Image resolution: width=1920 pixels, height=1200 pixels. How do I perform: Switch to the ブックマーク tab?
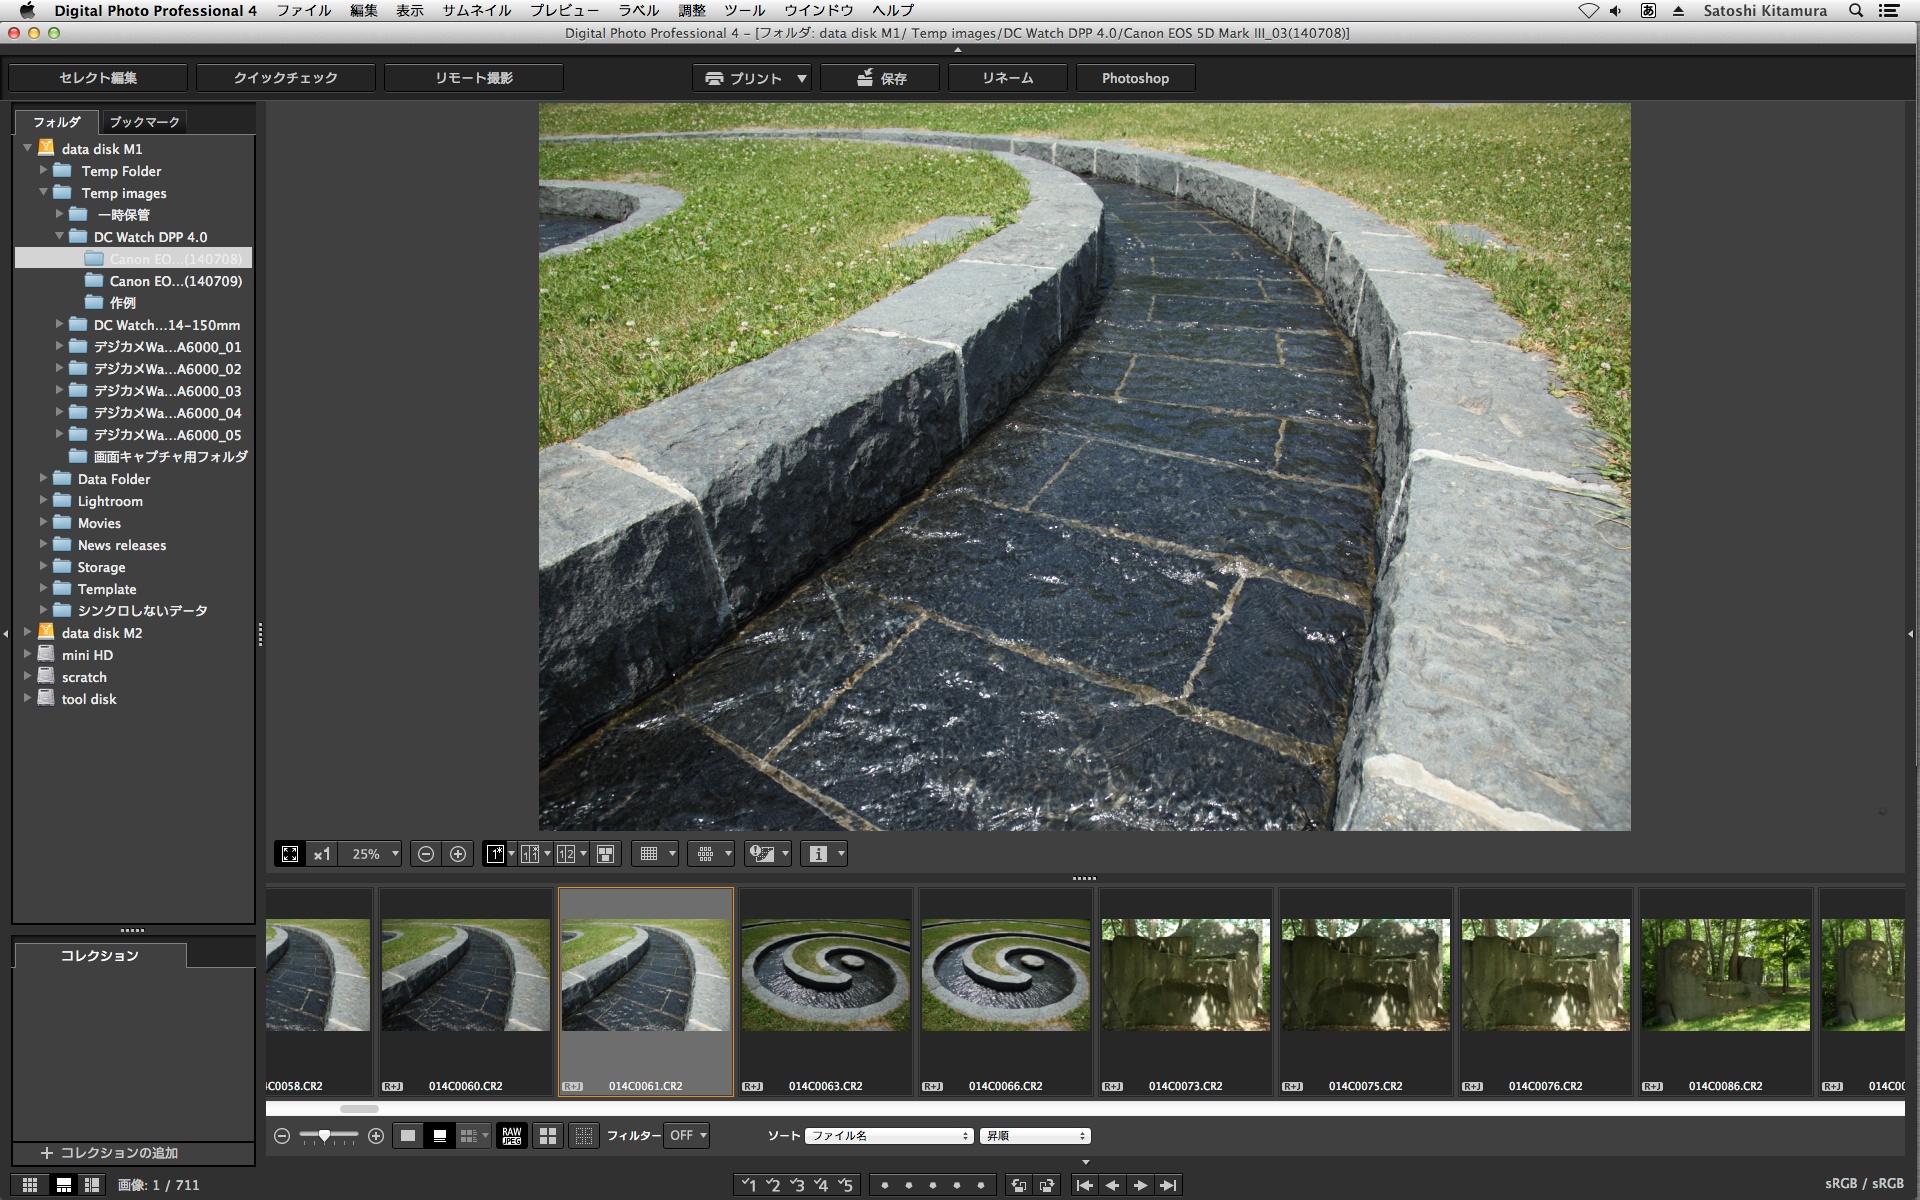[144, 122]
